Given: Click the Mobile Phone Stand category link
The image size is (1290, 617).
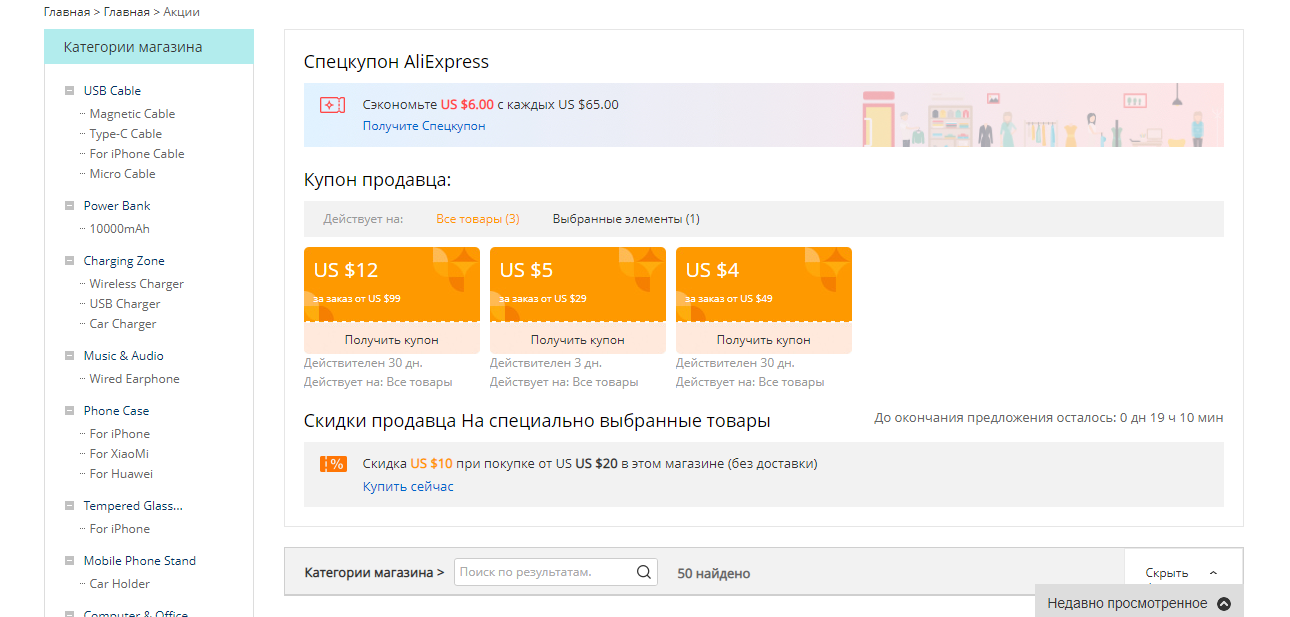Looking at the screenshot, I should point(140,561).
